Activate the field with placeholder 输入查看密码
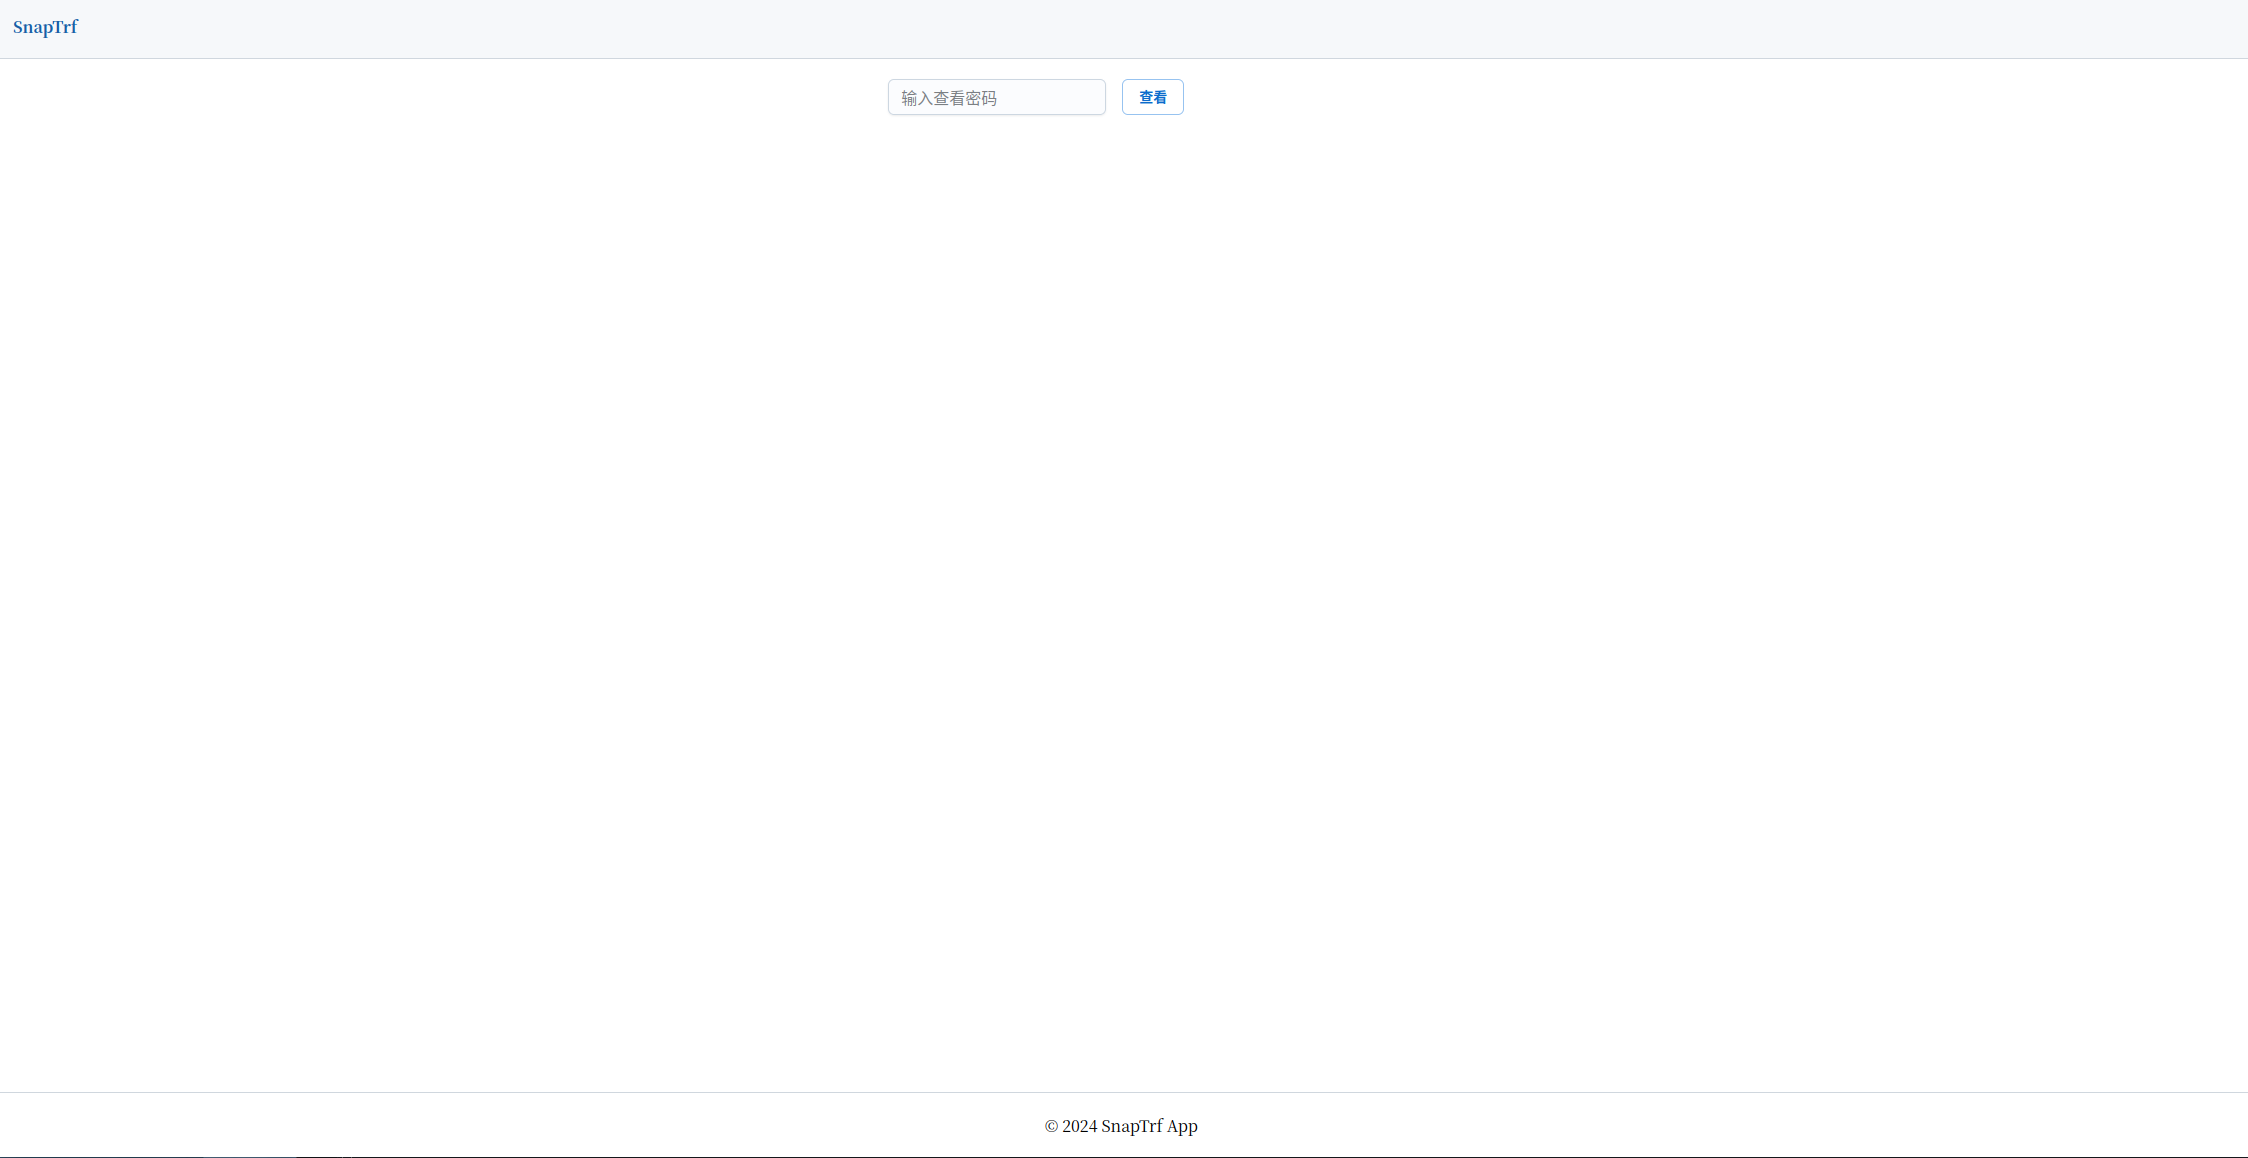This screenshot has height=1158, width=2248. click(996, 97)
